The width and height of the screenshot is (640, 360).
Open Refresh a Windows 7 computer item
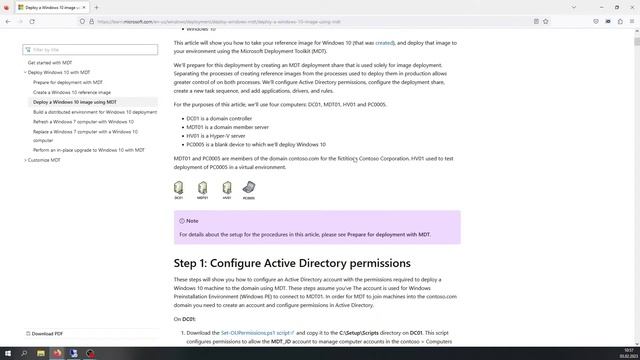pos(83,122)
